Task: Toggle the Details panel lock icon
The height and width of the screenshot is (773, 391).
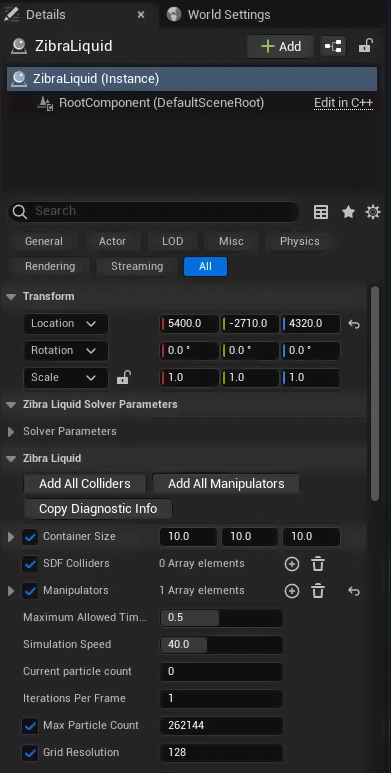Action: pos(365,46)
